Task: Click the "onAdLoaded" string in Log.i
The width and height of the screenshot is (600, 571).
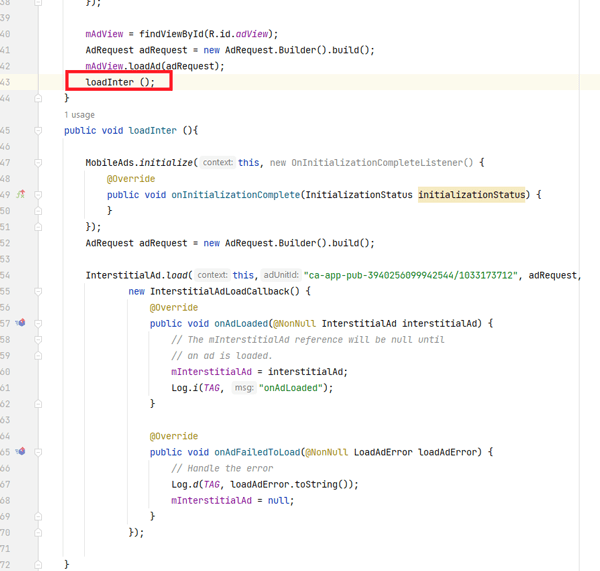Action: [290, 388]
